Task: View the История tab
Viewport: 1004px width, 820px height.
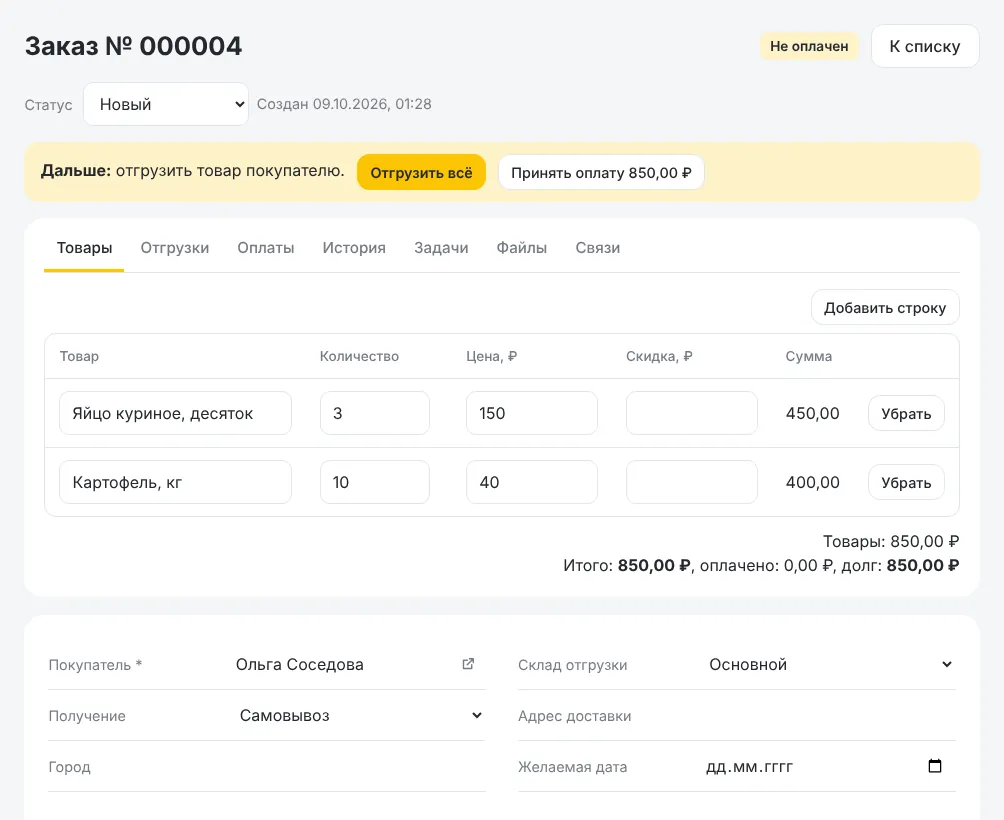Action: tap(354, 248)
